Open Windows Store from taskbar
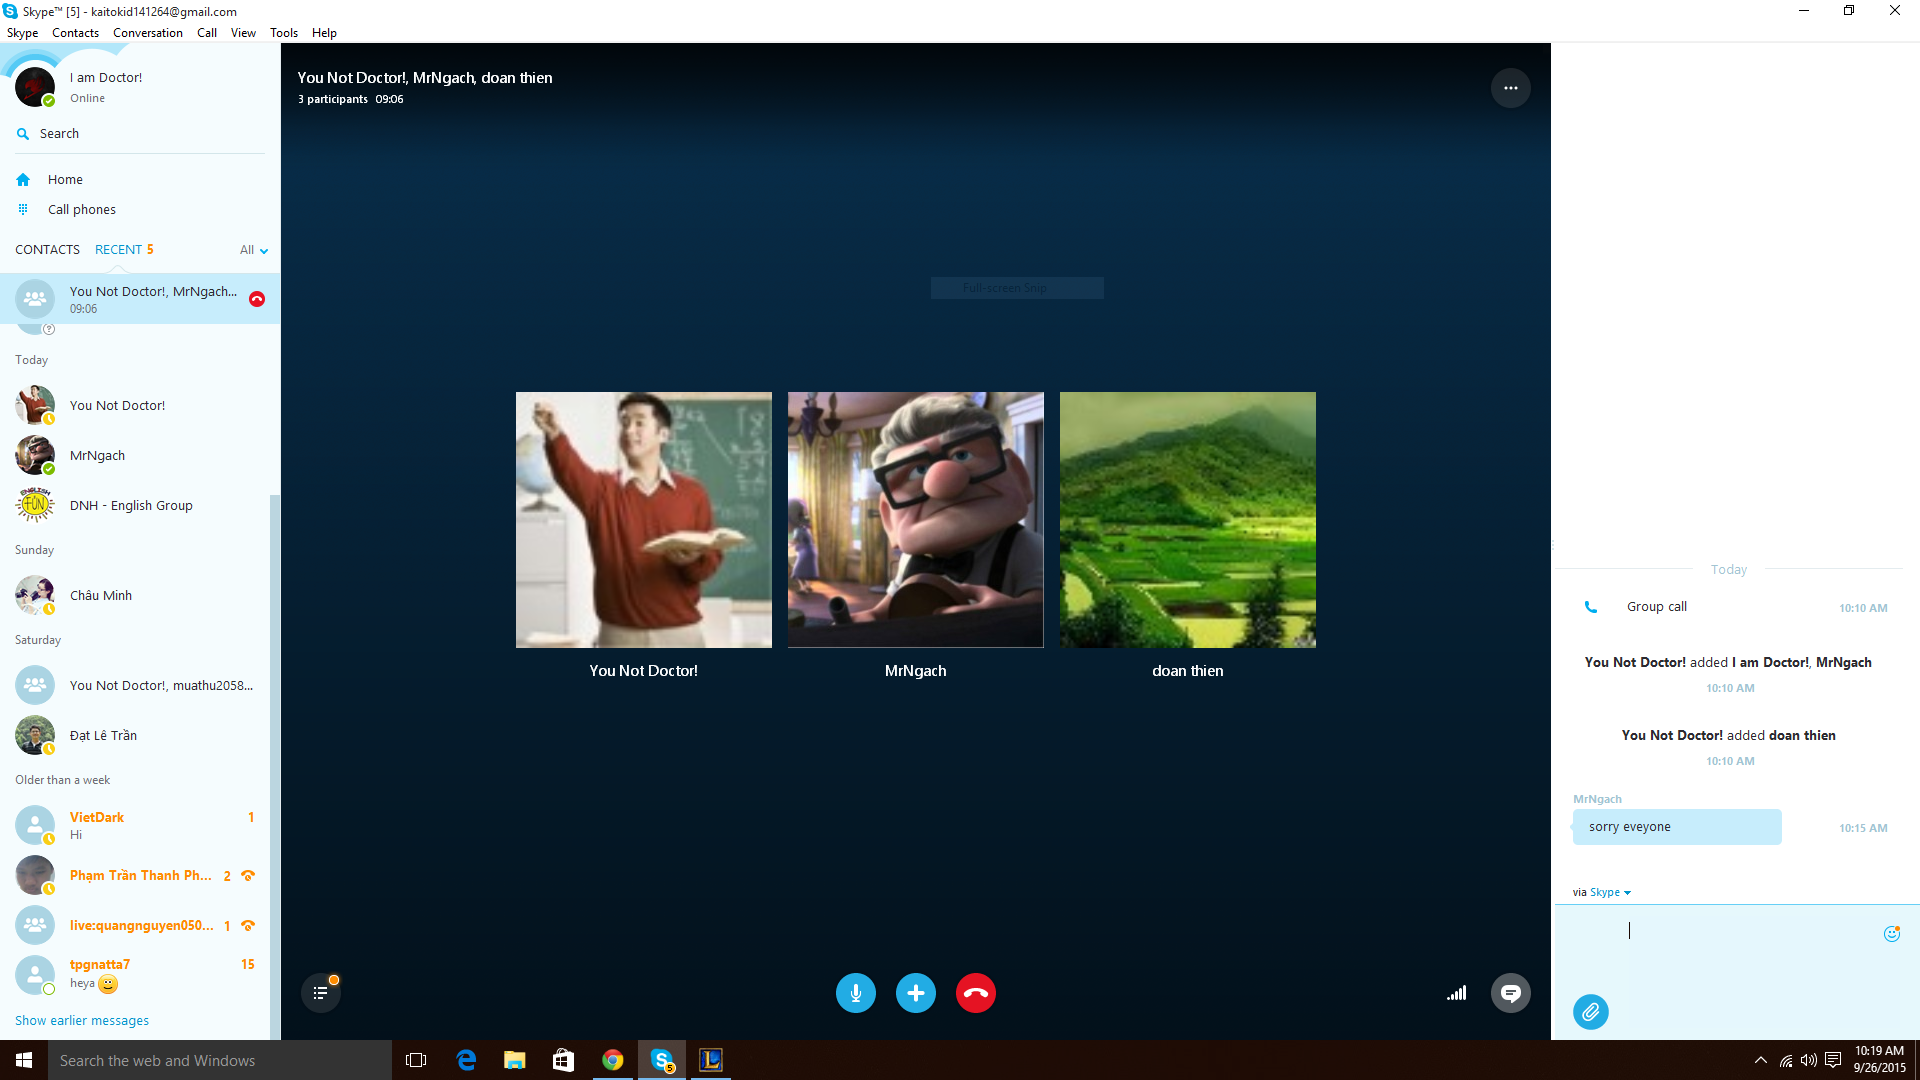Screen dimensions: 1920x1080 [564, 1060]
